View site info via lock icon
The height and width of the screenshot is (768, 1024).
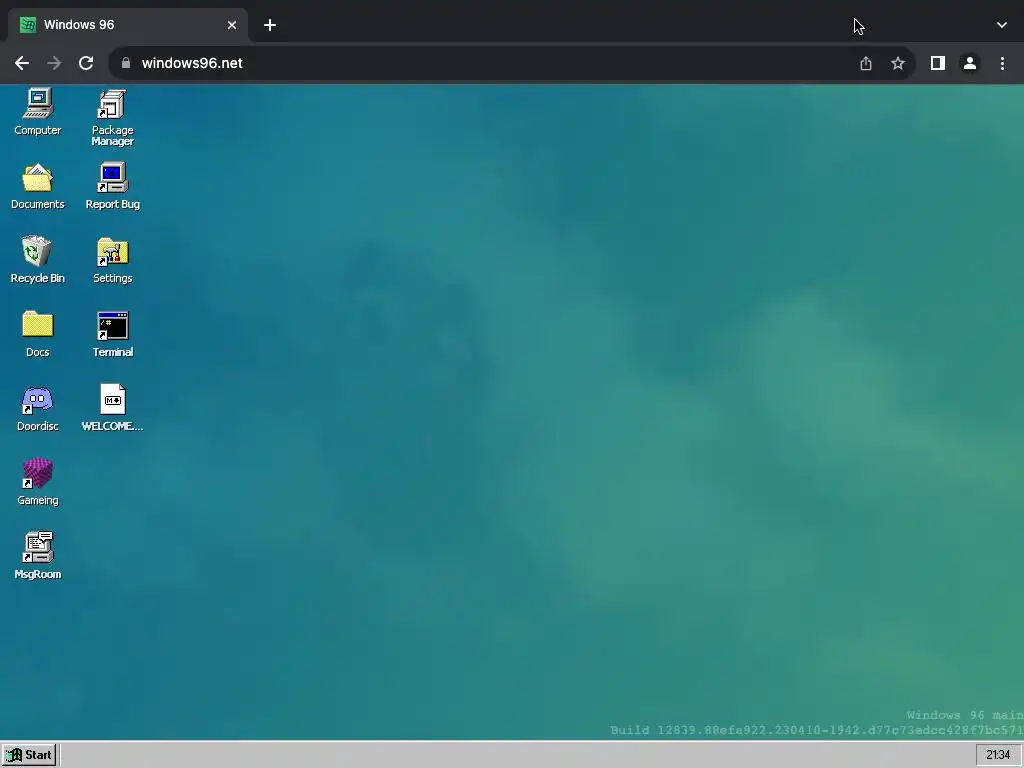click(126, 63)
